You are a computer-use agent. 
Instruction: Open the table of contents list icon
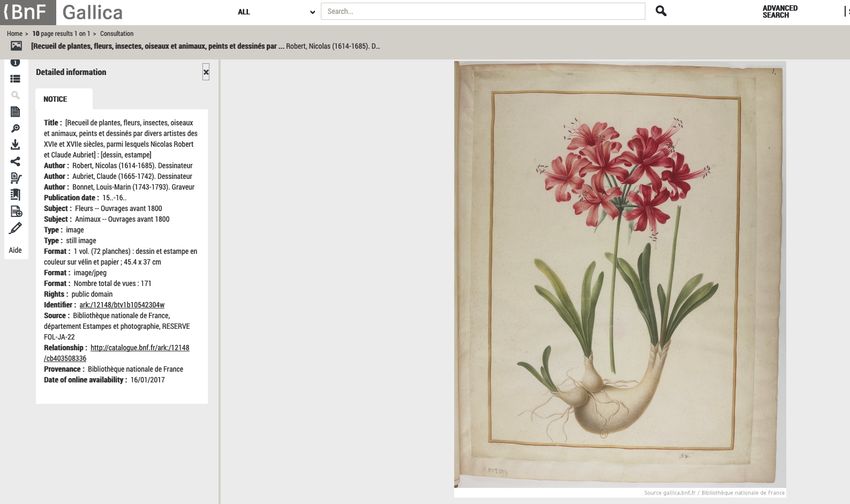point(15,79)
